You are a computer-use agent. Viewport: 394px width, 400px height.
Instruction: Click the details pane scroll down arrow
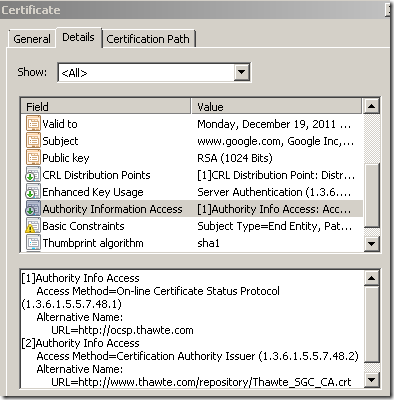(371, 379)
